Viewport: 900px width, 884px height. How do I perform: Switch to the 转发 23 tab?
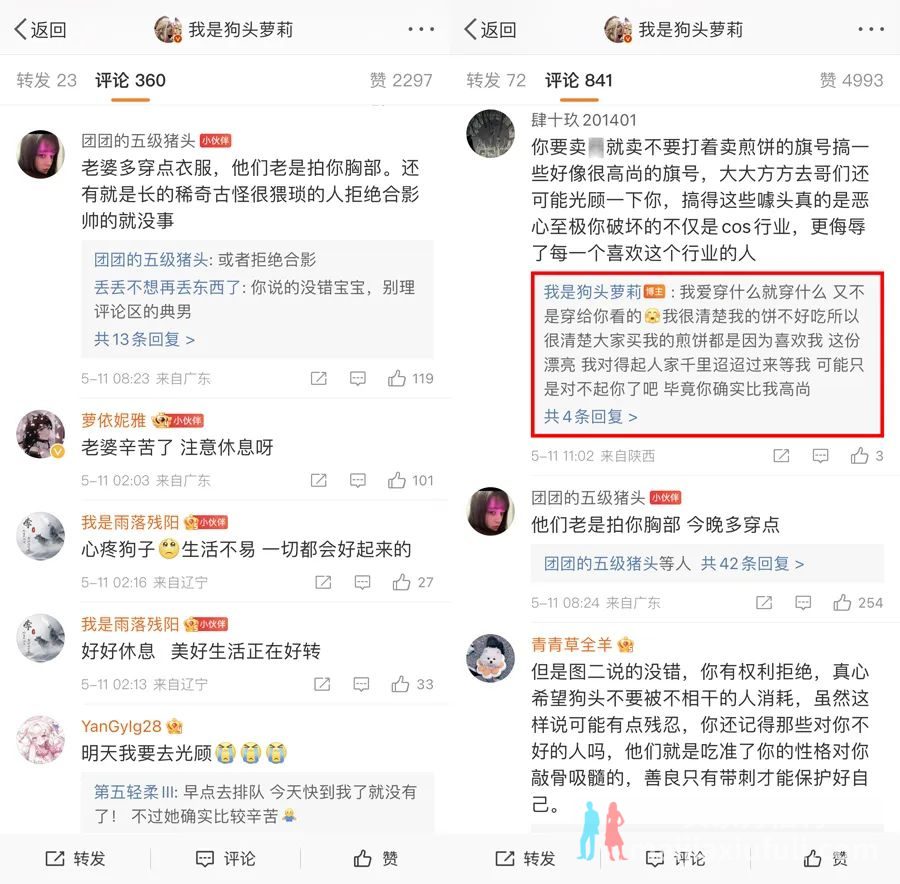tap(46, 80)
